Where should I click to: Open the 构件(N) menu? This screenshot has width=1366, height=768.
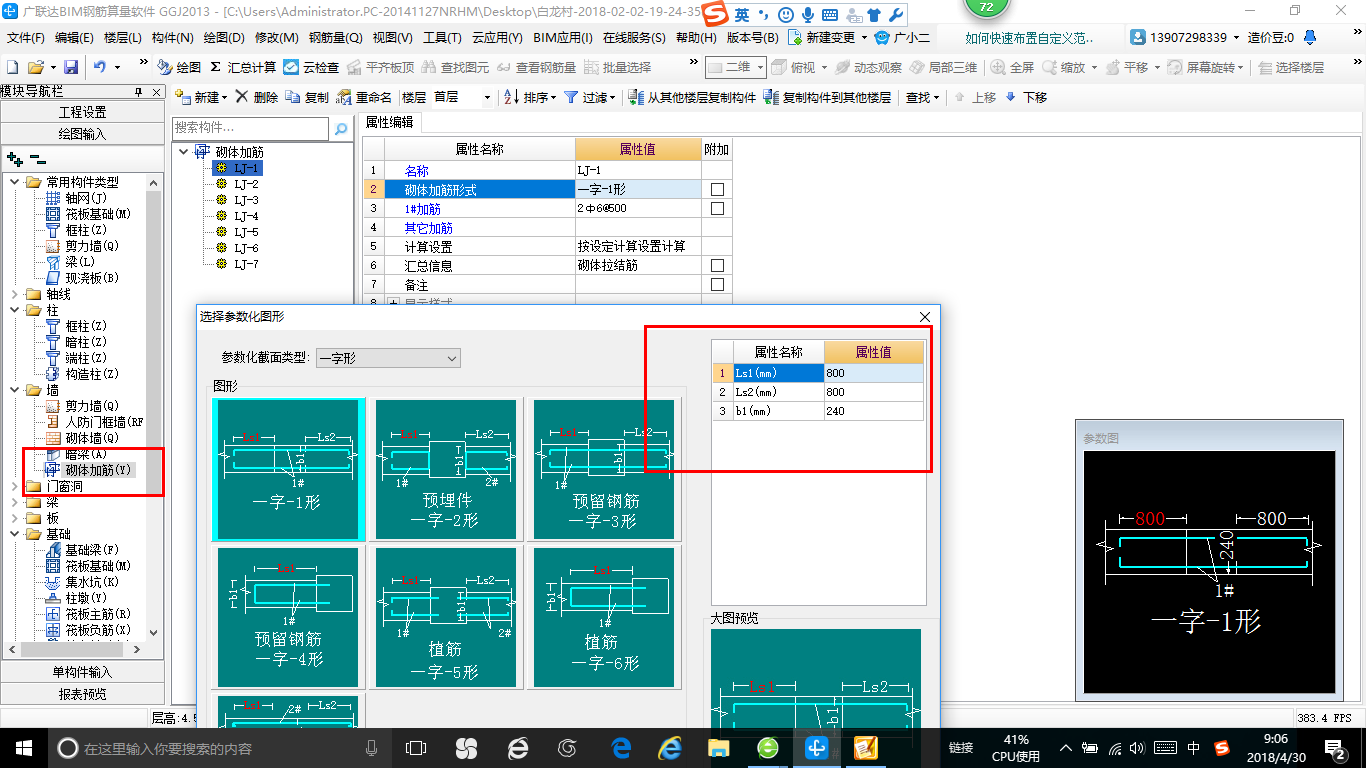(x=173, y=37)
